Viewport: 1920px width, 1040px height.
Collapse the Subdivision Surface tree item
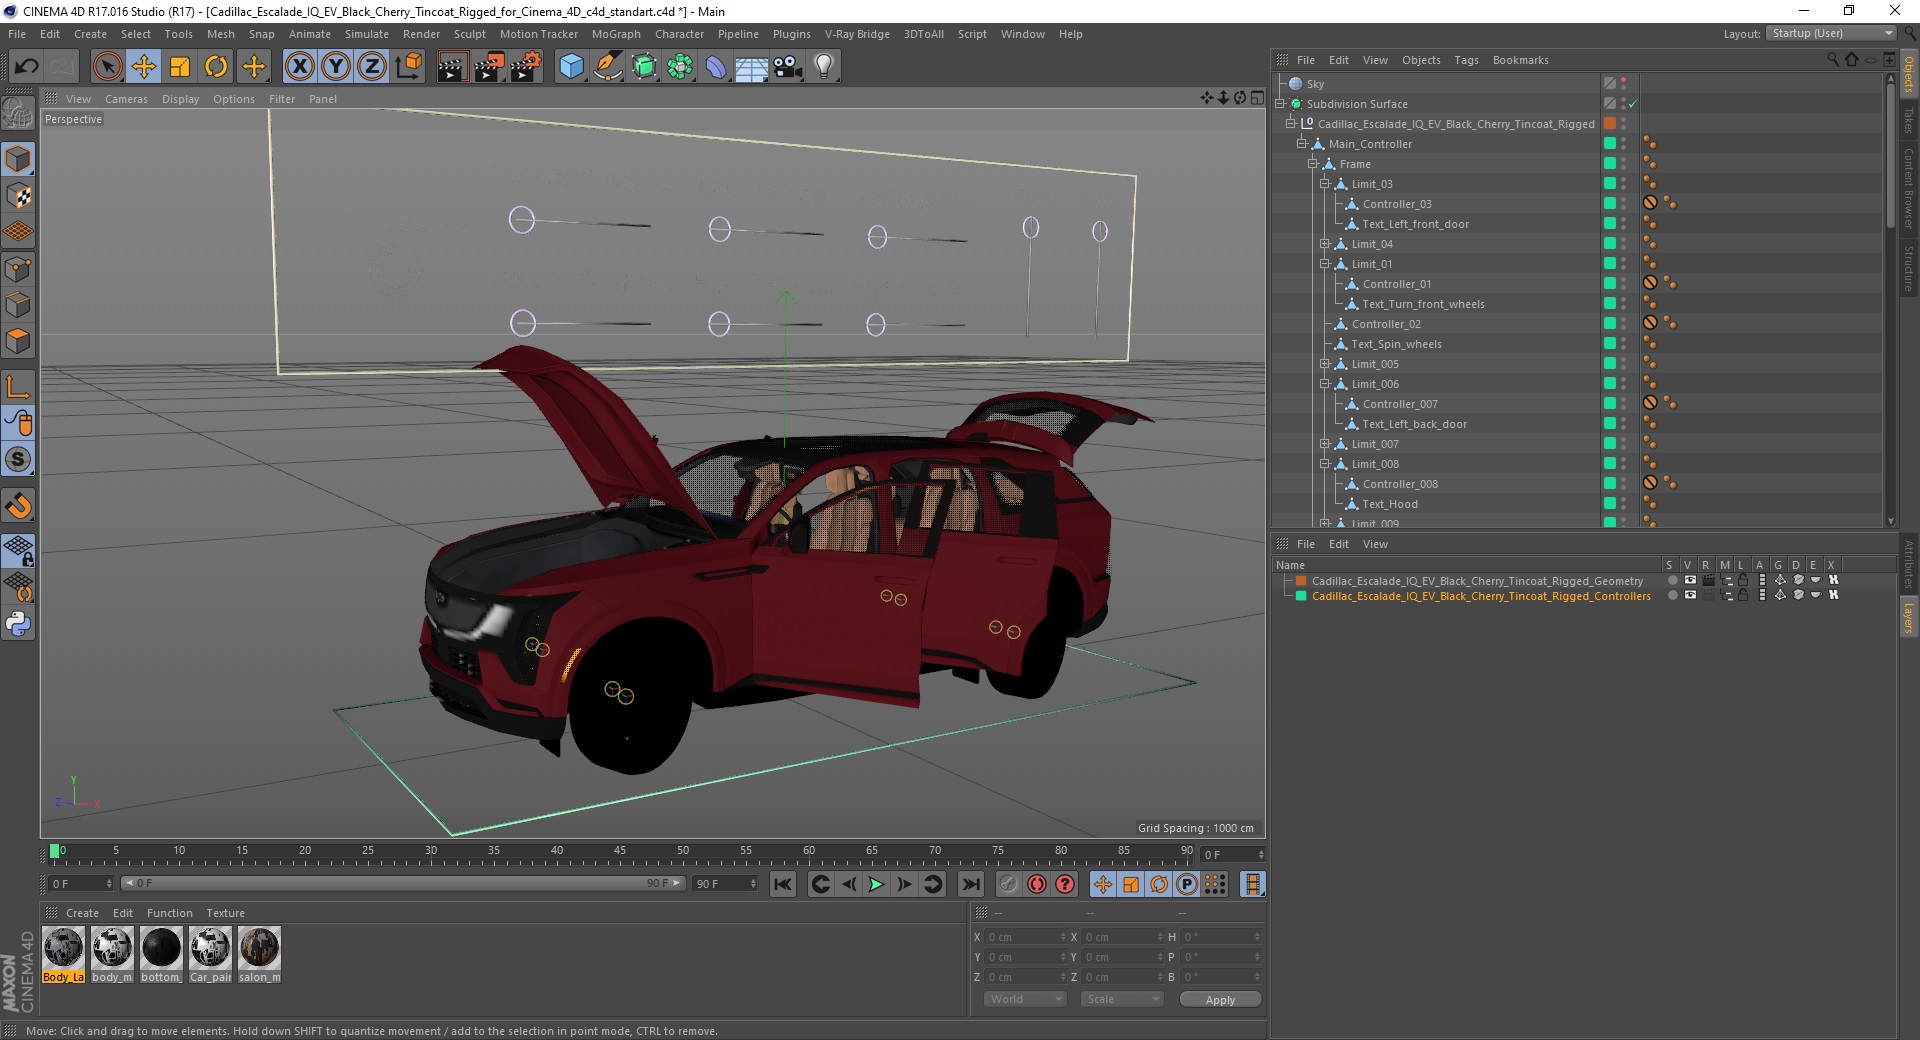tap(1279, 104)
